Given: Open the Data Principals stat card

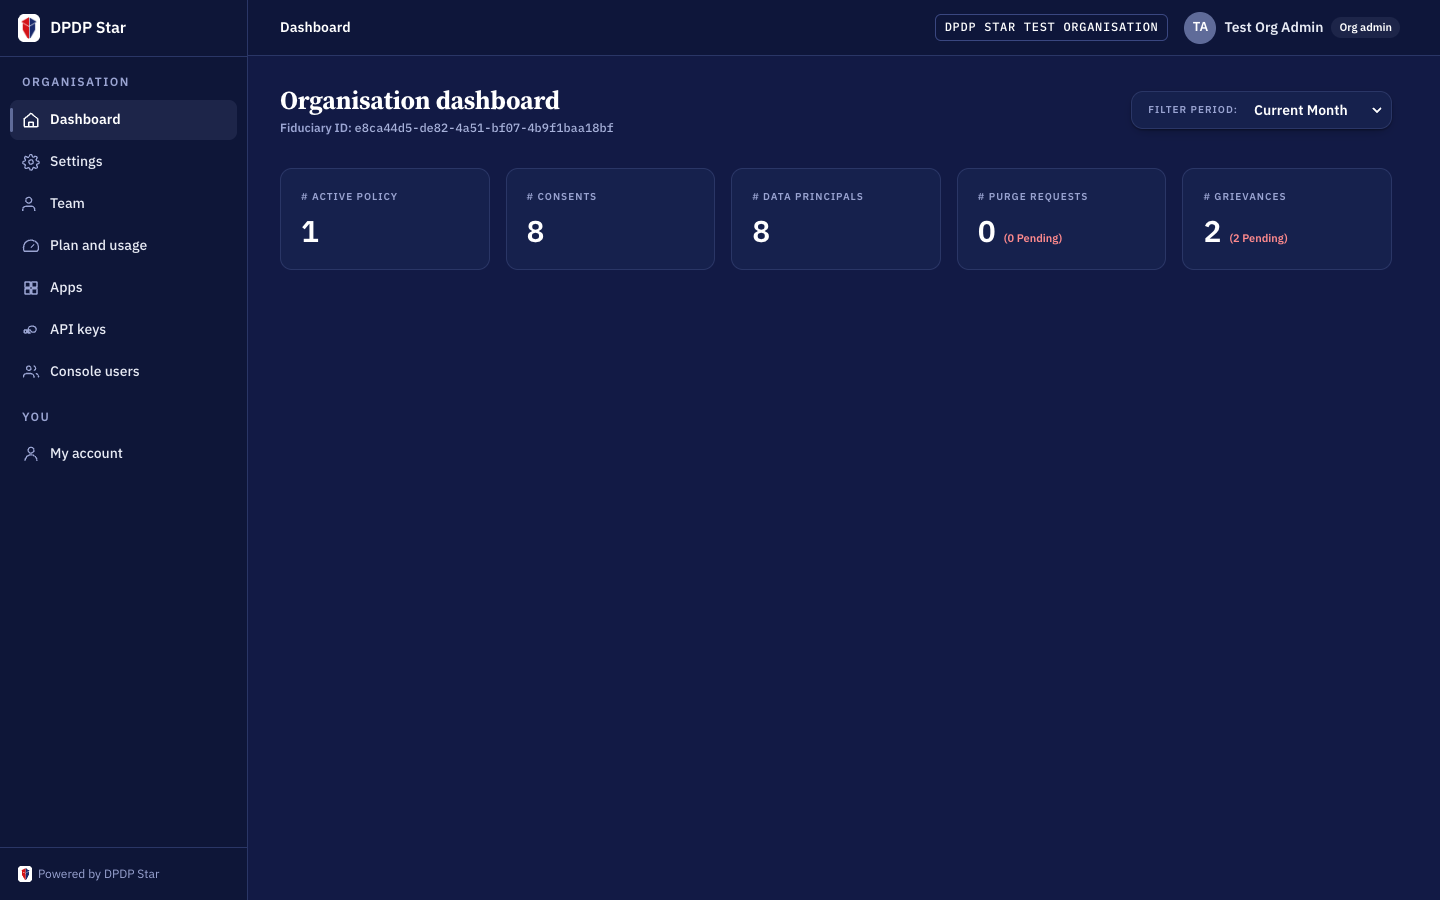Looking at the screenshot, I should pos(836,219).
